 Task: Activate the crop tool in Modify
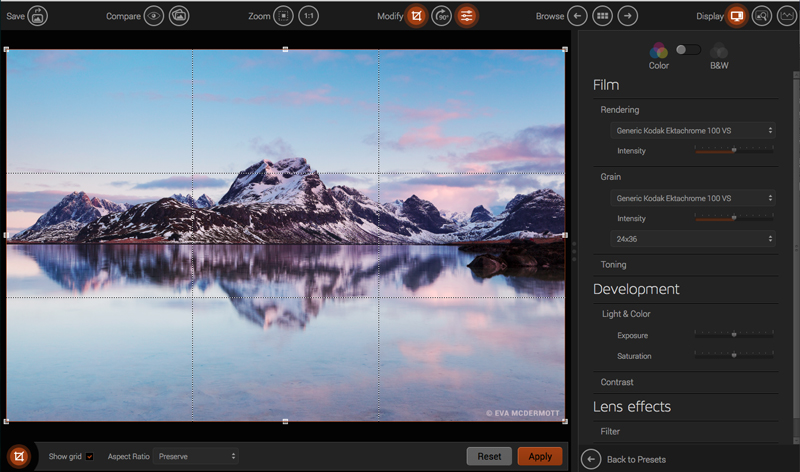[416, 16]
